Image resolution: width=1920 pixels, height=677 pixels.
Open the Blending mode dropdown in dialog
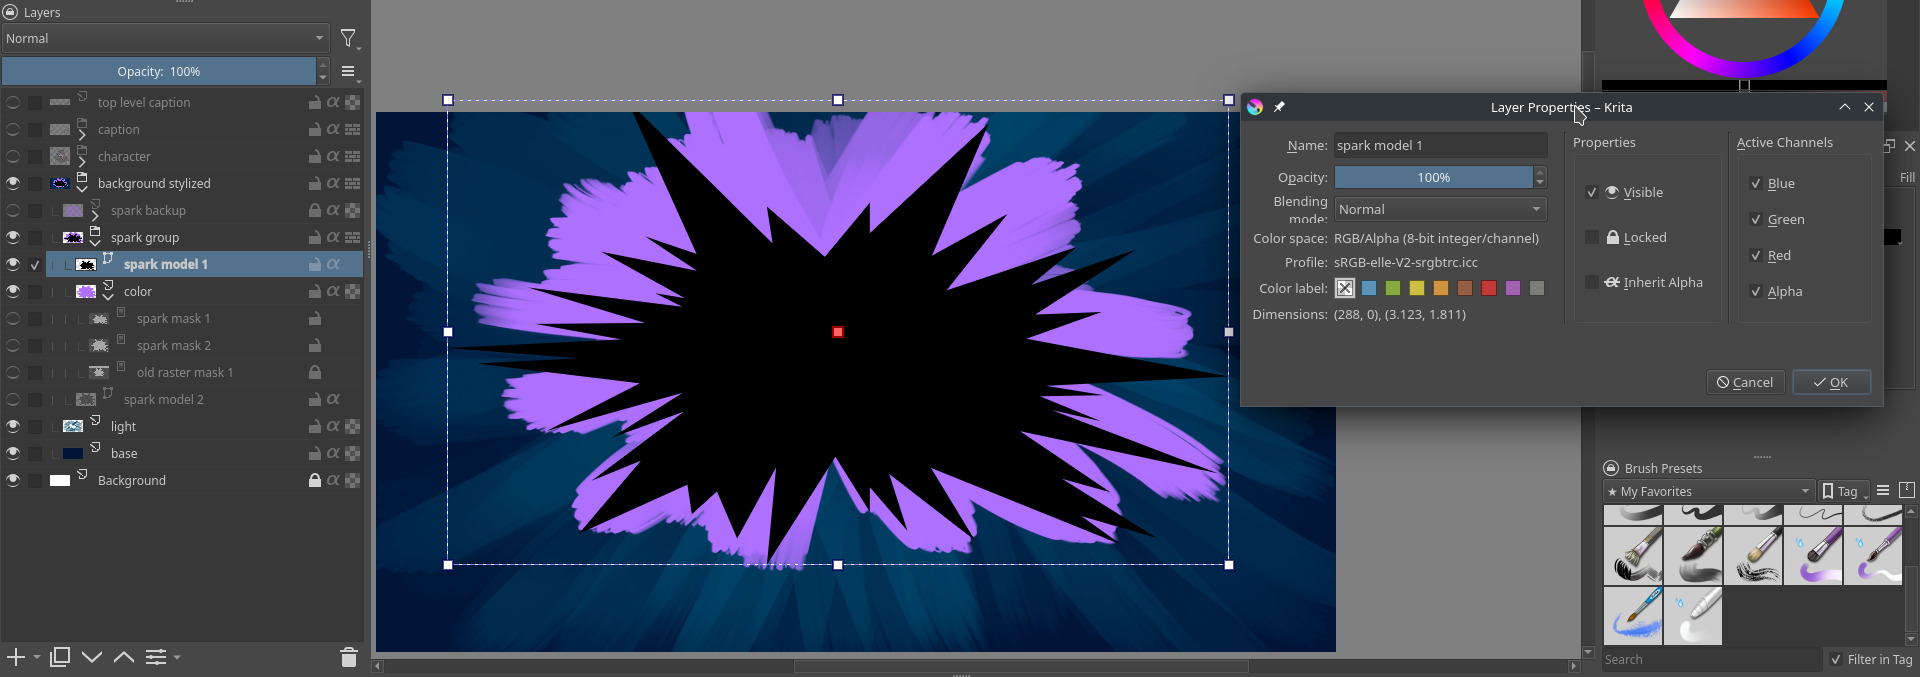(1440, 210)
